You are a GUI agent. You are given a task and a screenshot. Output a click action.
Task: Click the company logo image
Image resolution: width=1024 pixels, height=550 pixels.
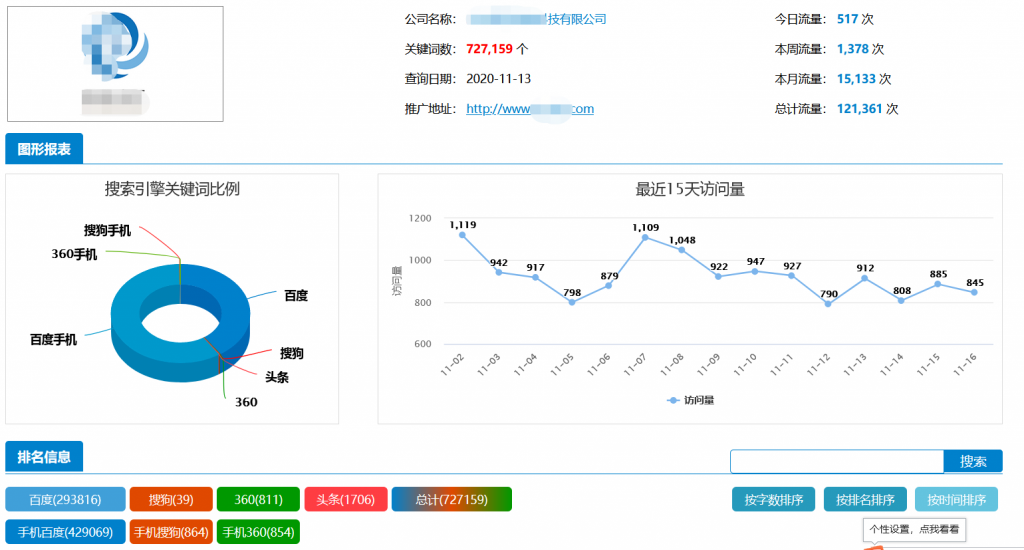(x=115, y=63)
